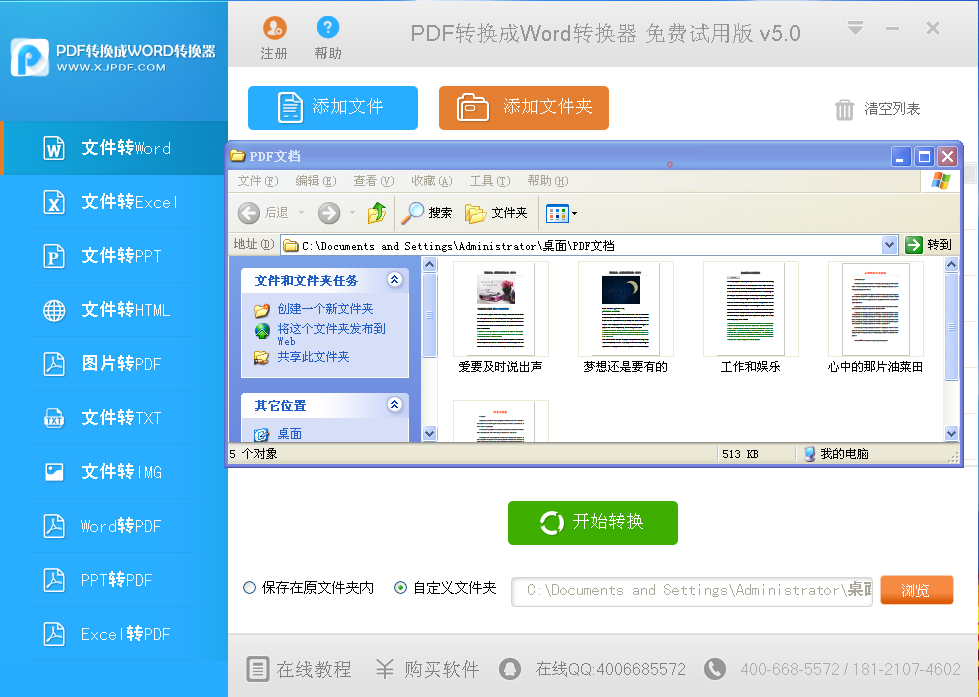Select 文件转Excel in sidebar
979x697 pixels.
click(x=115, y=202)
